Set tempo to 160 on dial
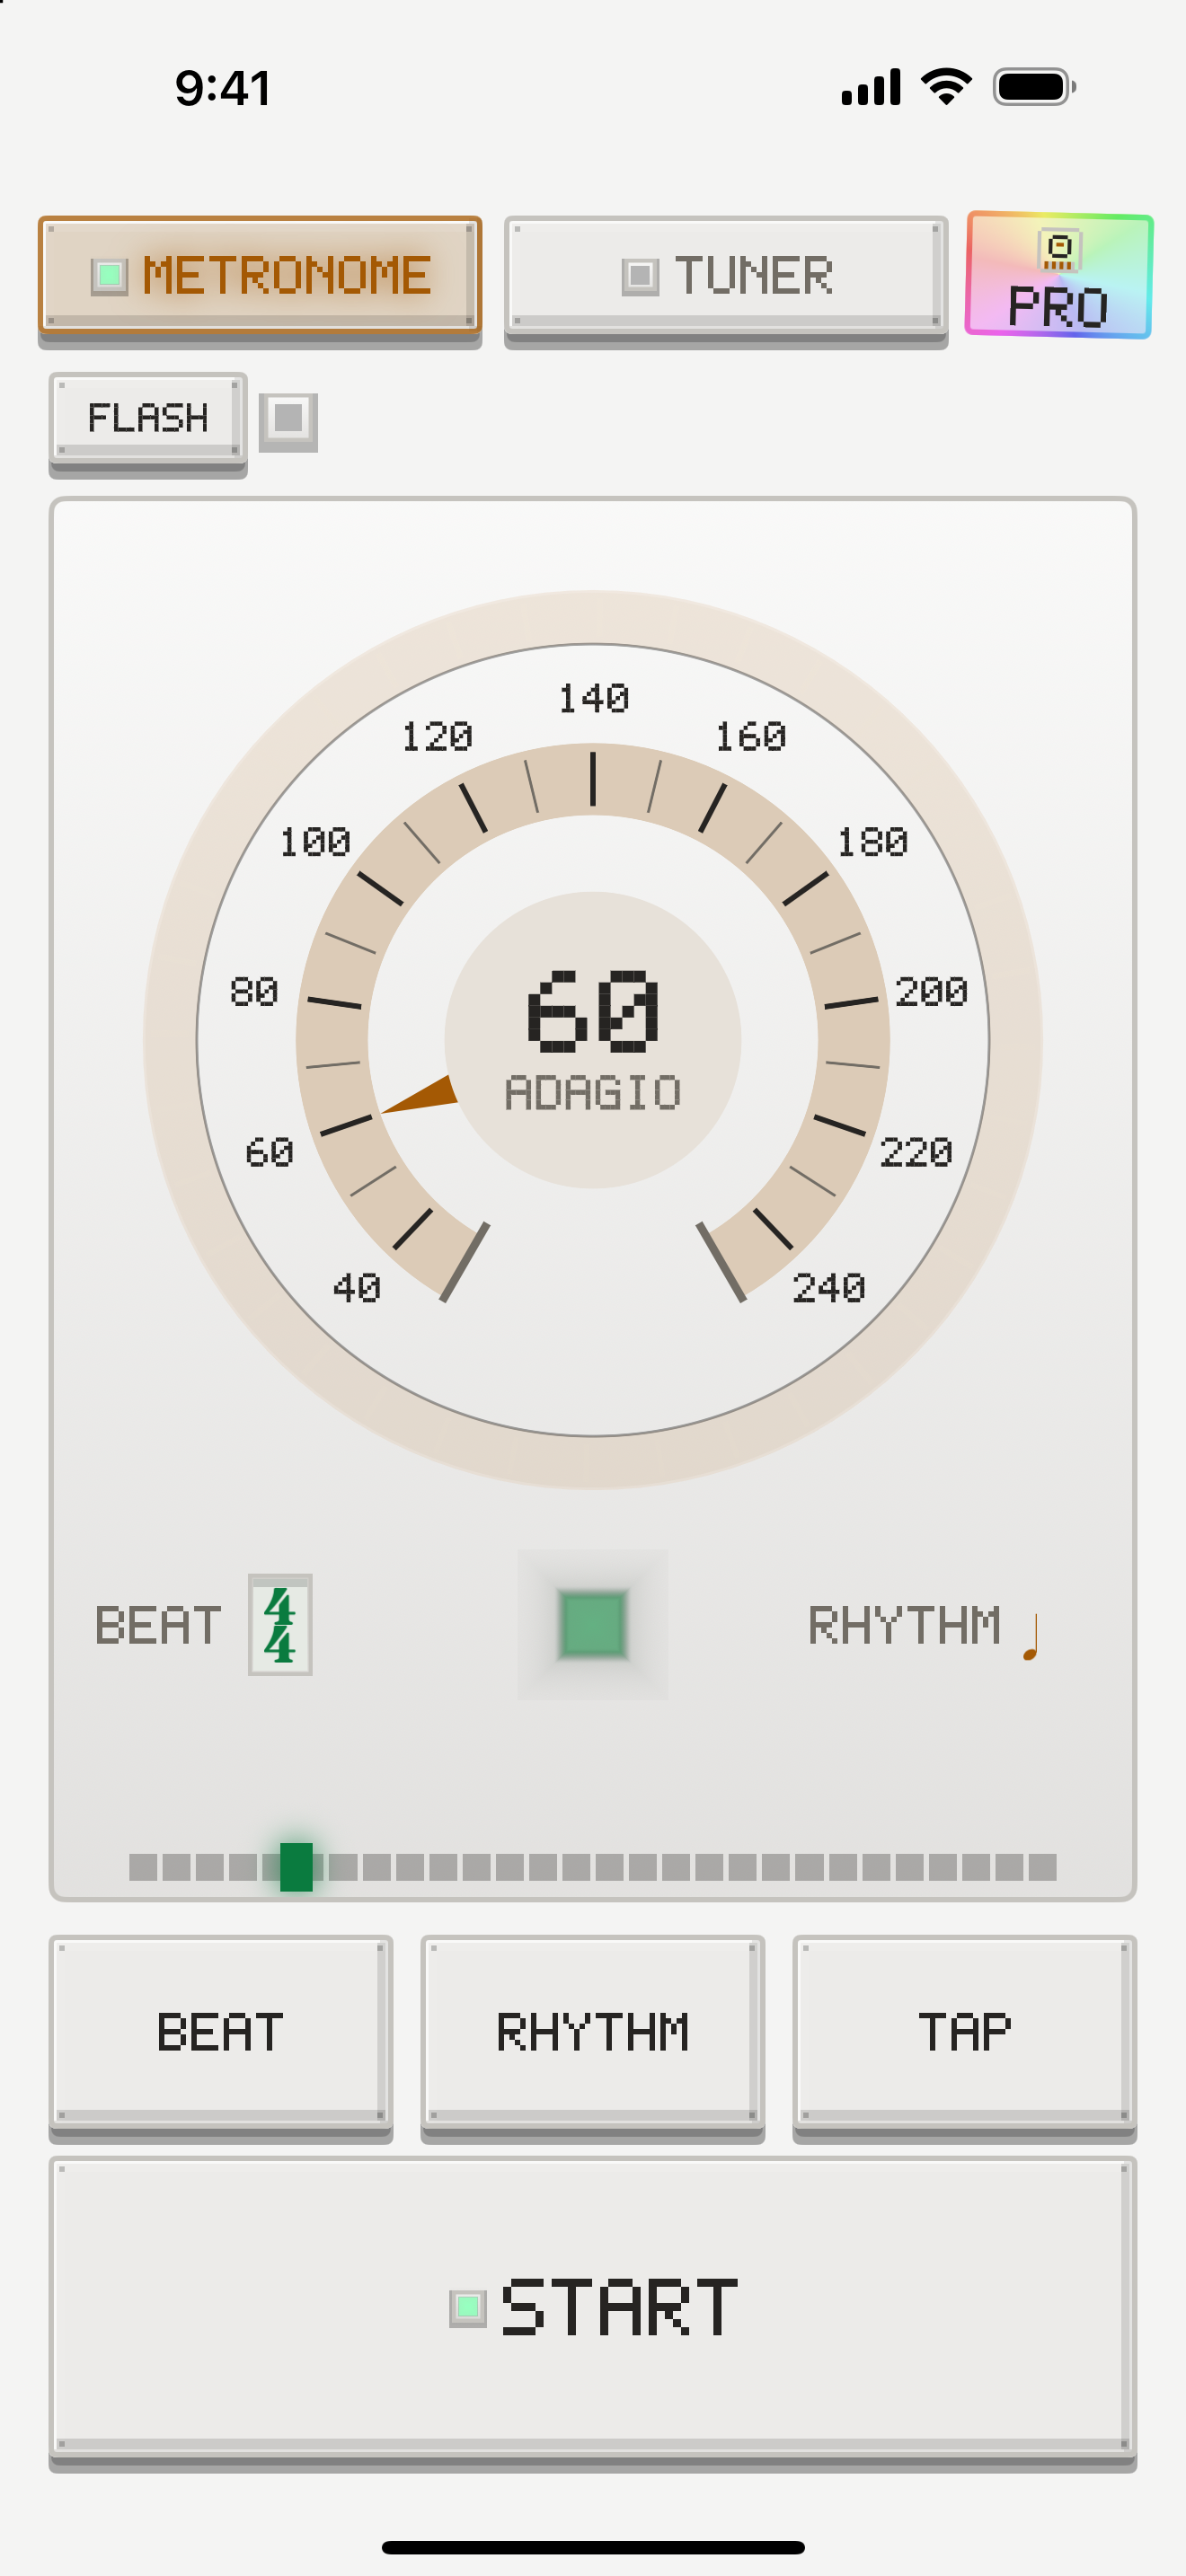Screen dimensions: 1186x2576 coord(751,737)
